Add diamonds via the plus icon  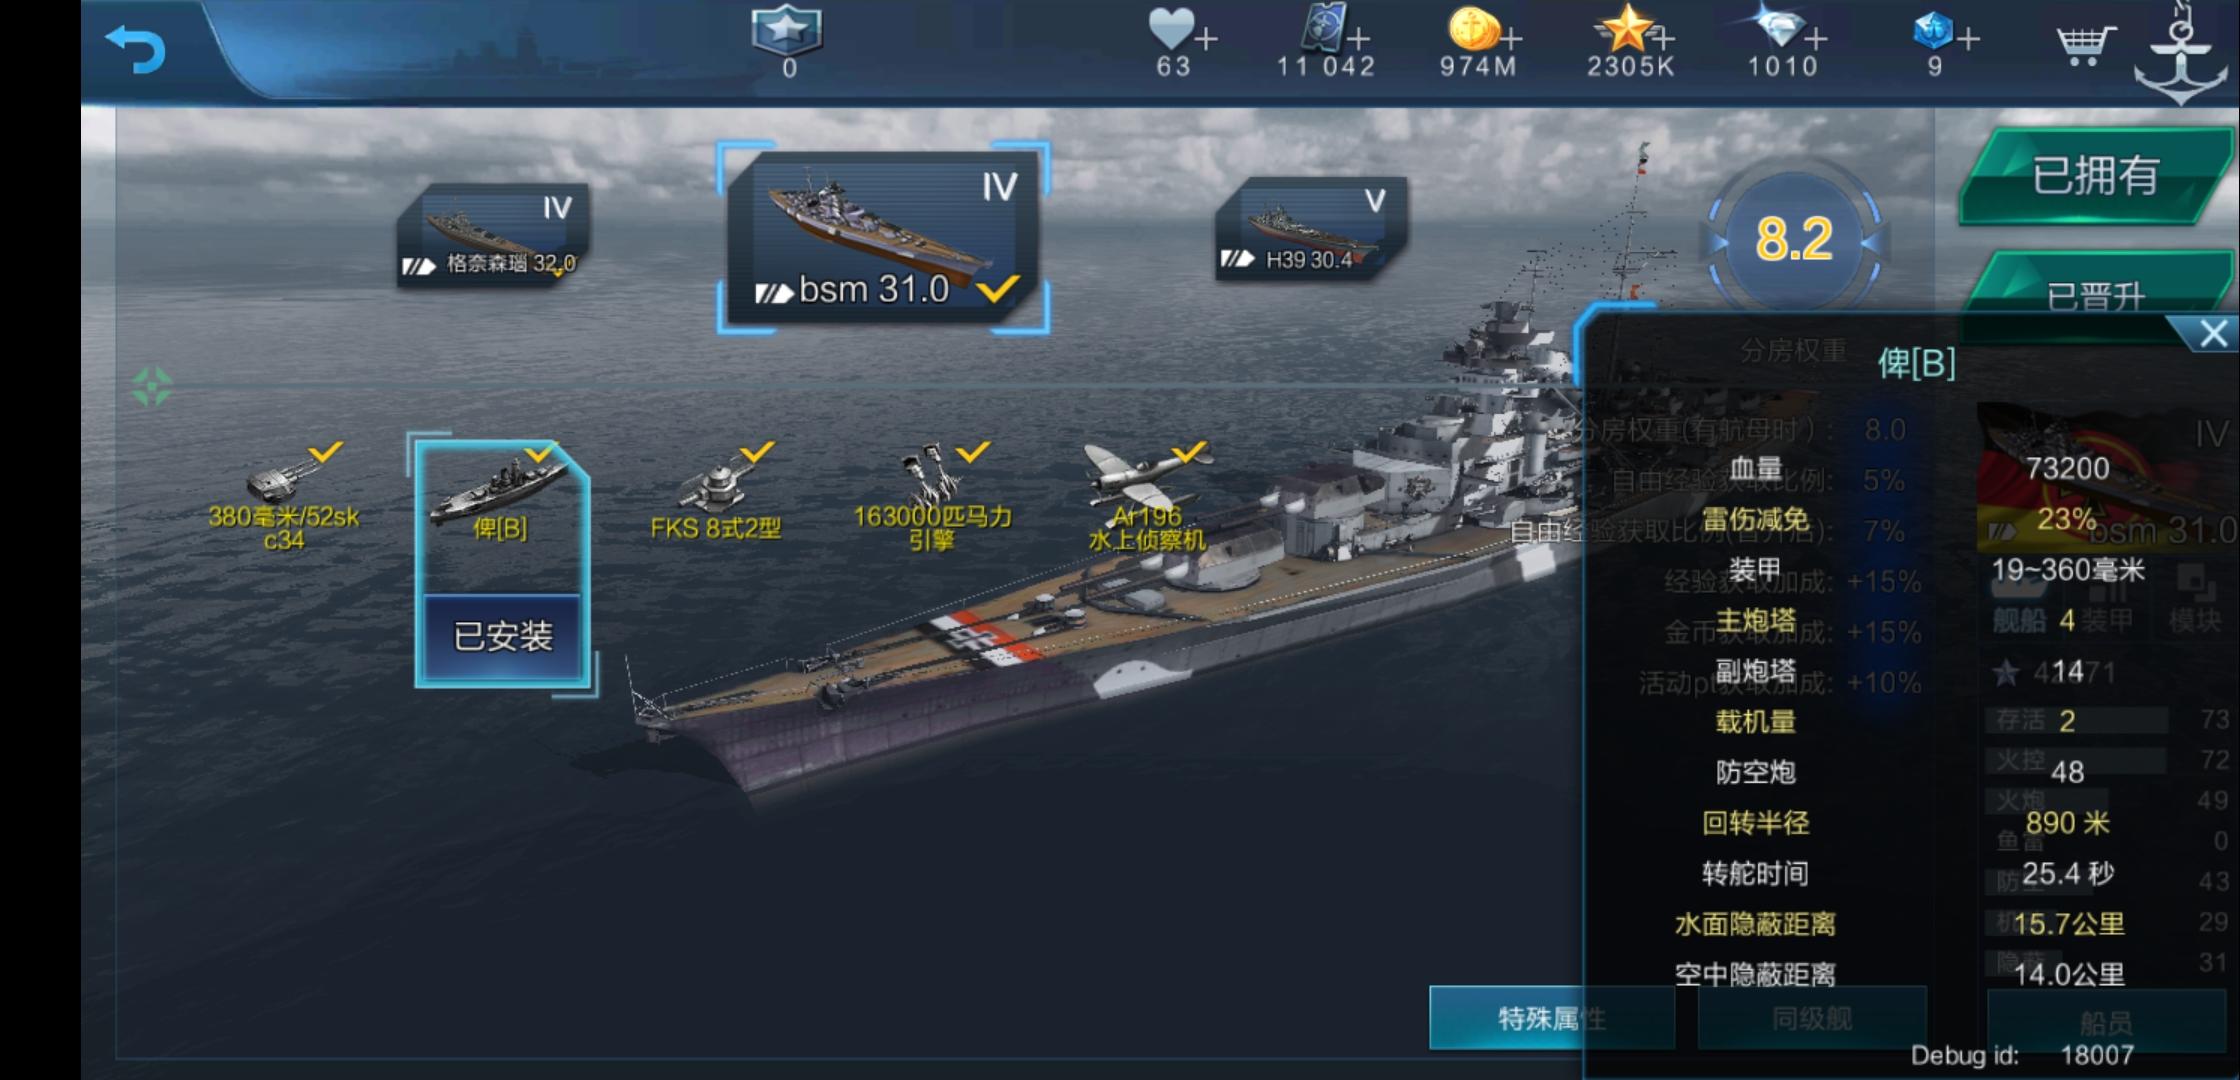coord(1816,39)
